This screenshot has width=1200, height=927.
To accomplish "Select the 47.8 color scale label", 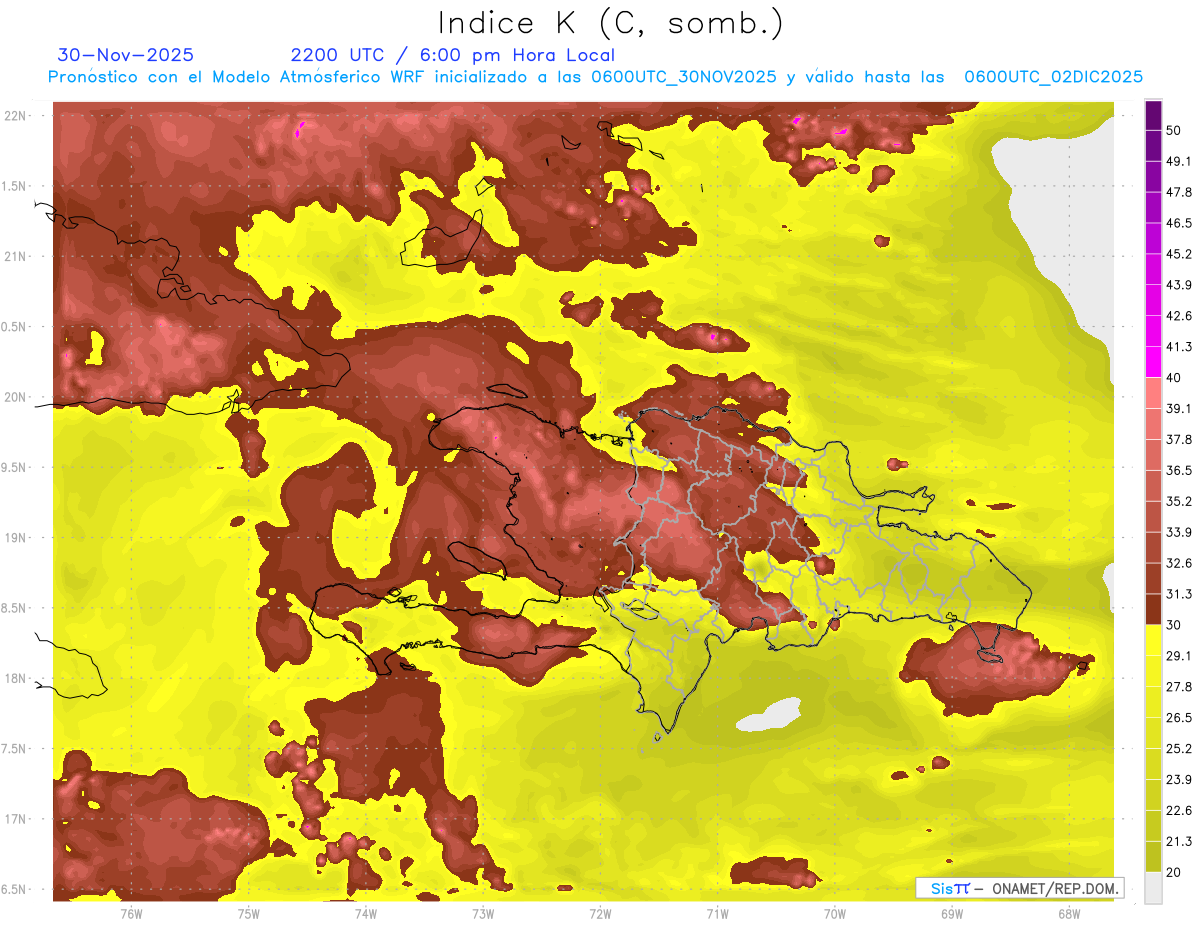I will point(1178,192).
